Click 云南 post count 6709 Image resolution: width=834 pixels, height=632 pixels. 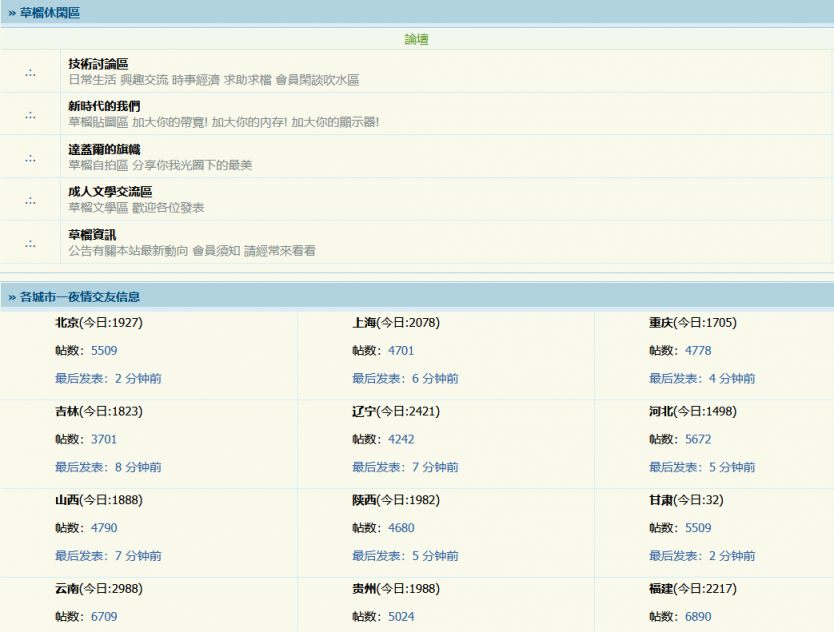pyautogui.click(x=104, y=617)
